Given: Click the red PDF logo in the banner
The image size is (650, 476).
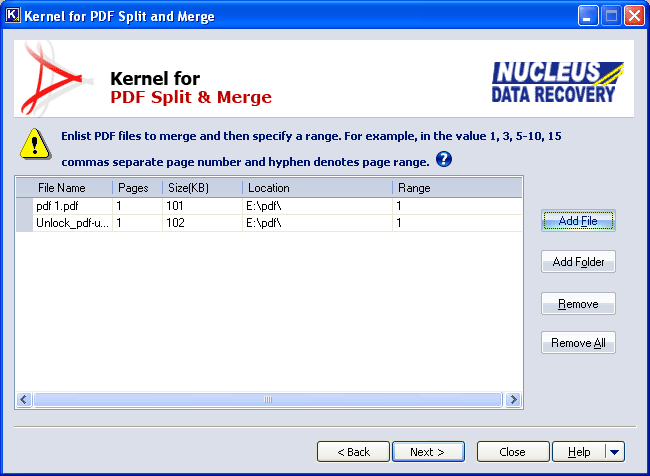Looking at the screenshot, I should pyautogui.click(x=53, y=78).
